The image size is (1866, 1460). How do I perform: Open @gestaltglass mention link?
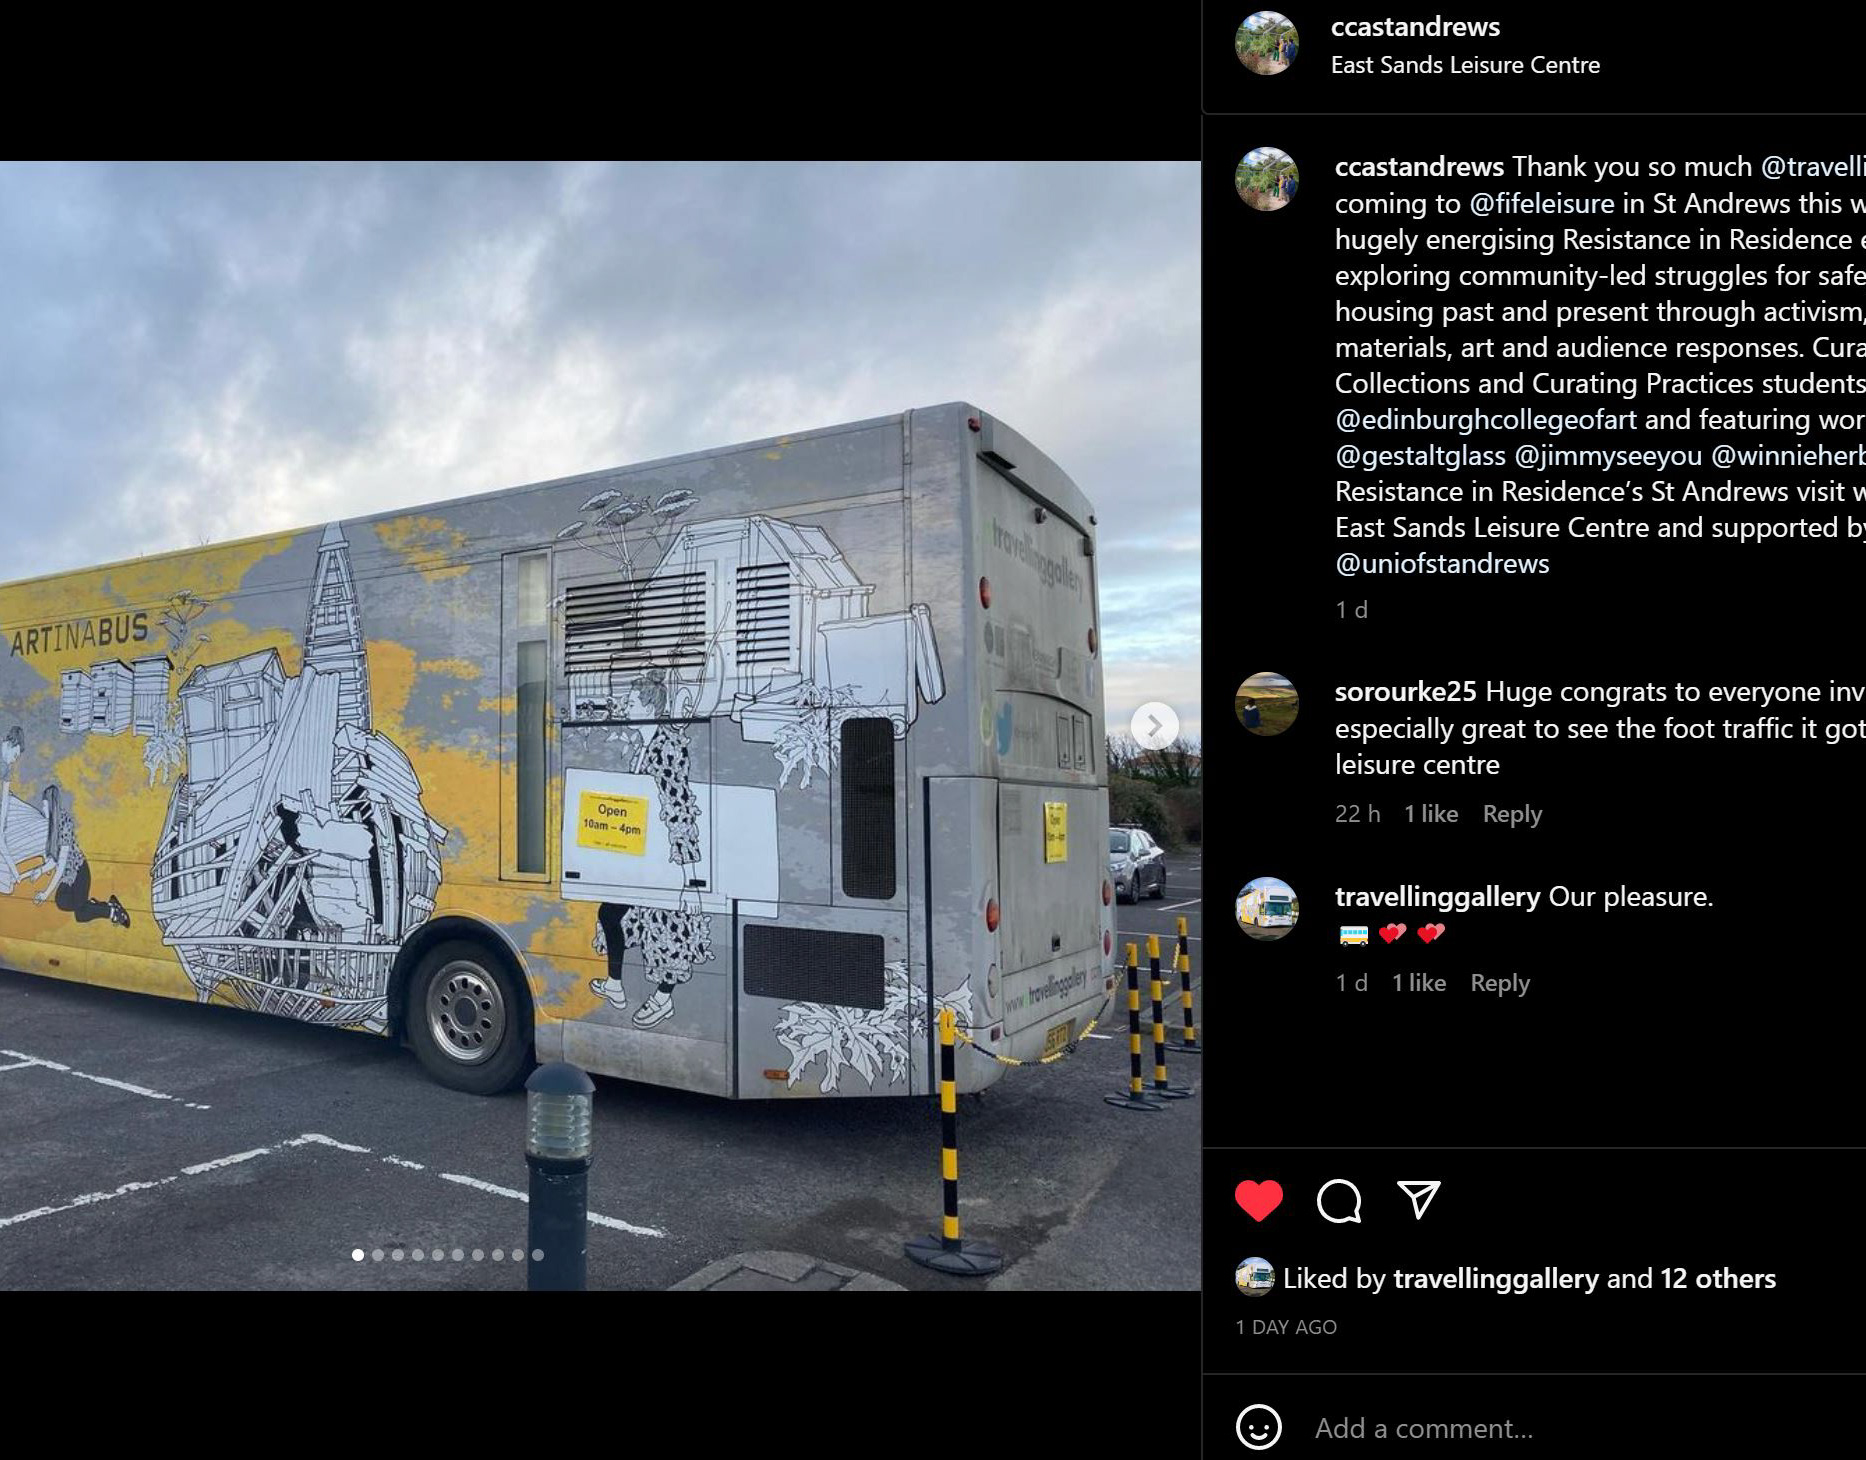1420,456
